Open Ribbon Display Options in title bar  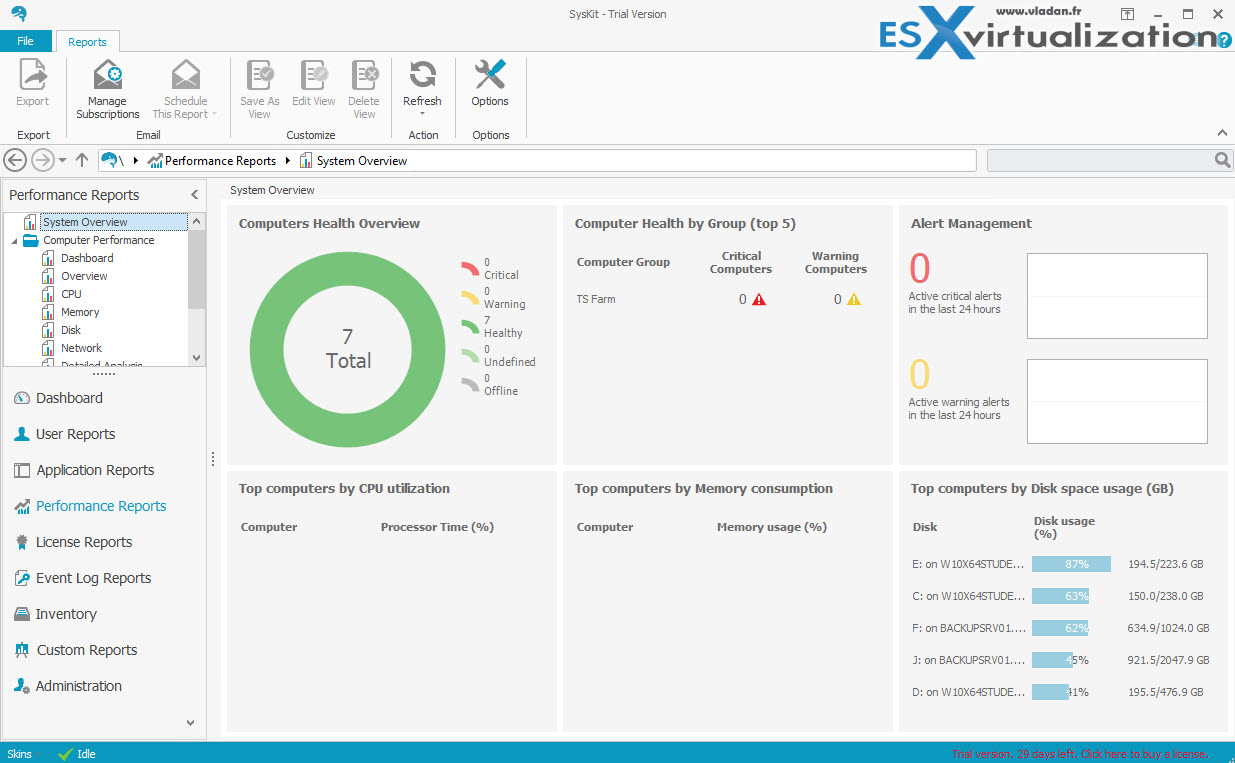point(1127,14)
